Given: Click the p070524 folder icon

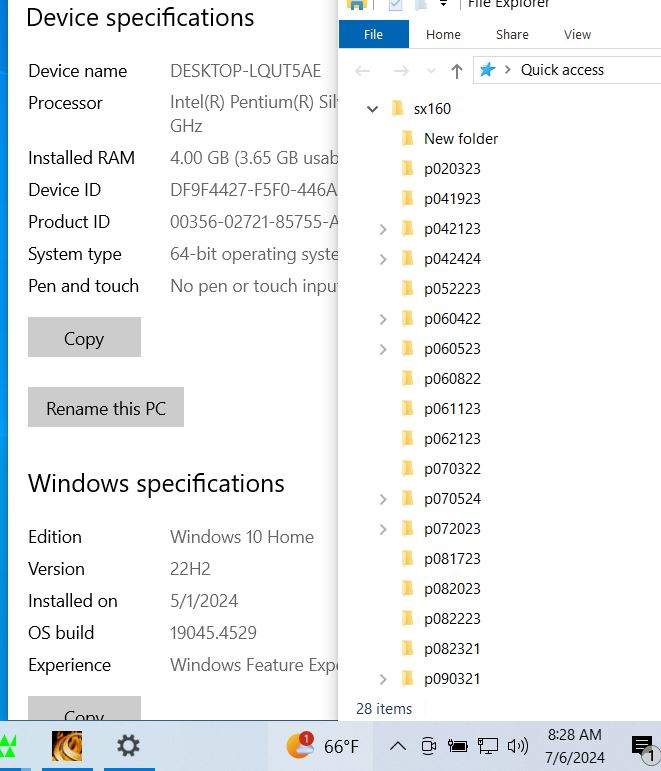Looking at the screenshot, I should [x=408, y=498].
